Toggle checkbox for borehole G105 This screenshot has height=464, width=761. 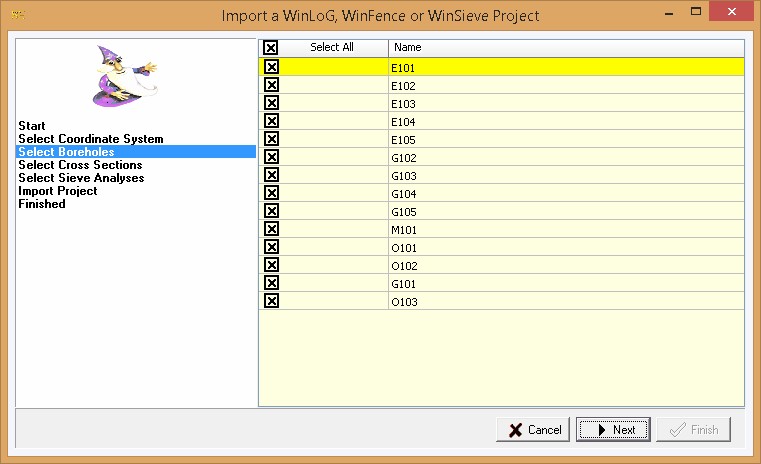click(x=271, y=211)
